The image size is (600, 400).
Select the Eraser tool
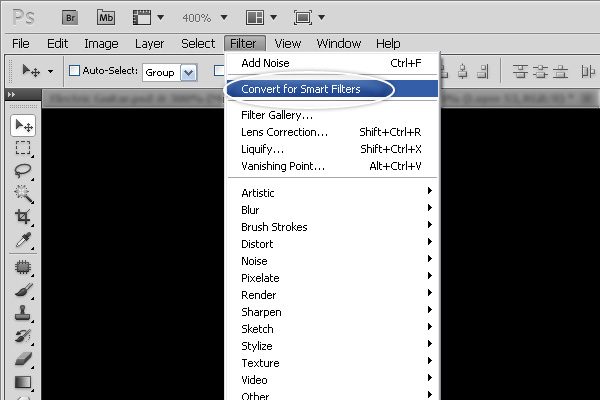pos(23,359)
